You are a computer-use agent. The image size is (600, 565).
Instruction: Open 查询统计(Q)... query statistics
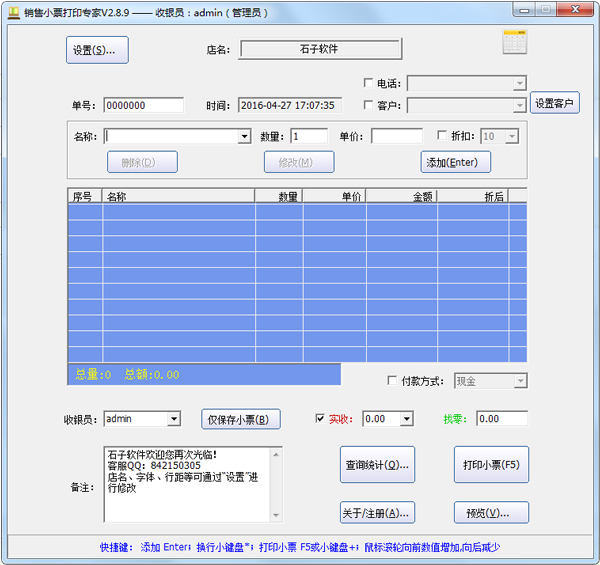pyautogui.click(x=377, y=465)
